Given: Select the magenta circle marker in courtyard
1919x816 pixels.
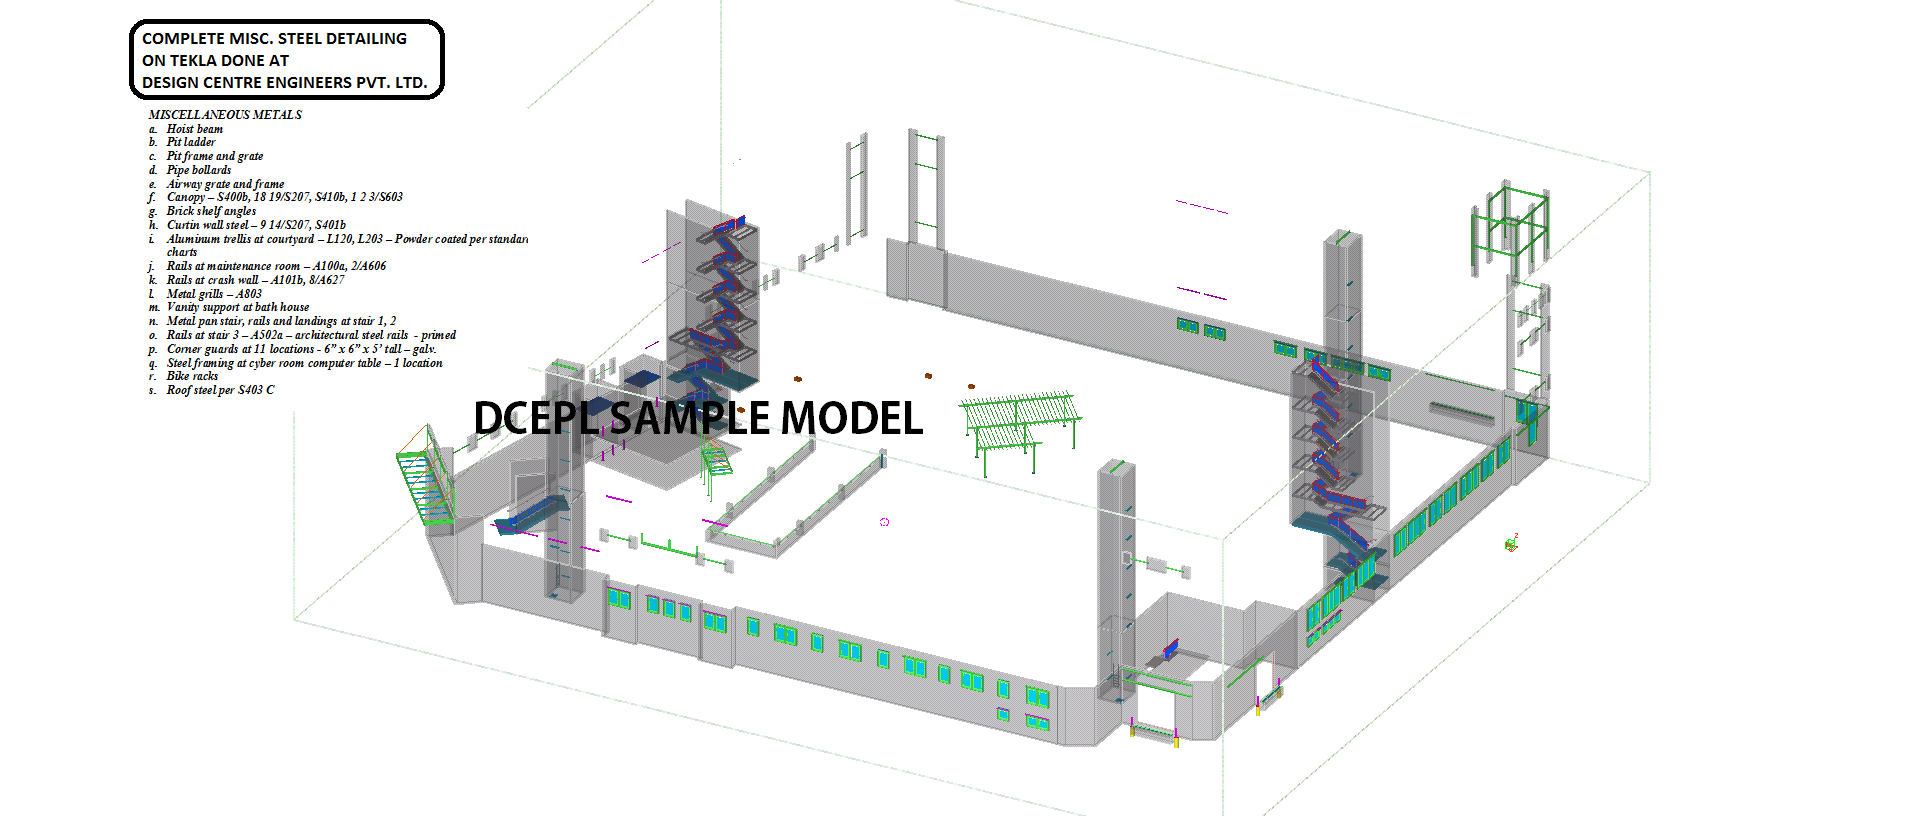Looking at the screenshot, I should (884, 522).
